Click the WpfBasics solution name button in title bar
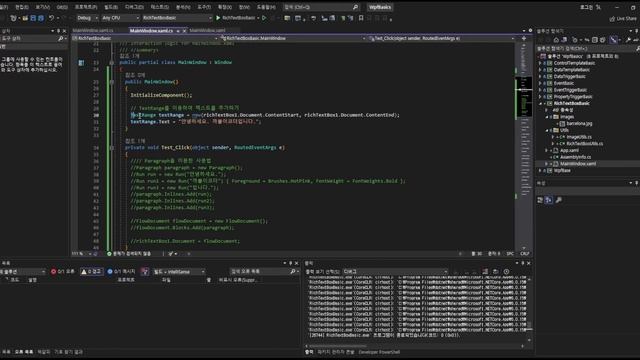Image resolution: width=640 pixels, height=360 pixels. (x=380, y=7)
